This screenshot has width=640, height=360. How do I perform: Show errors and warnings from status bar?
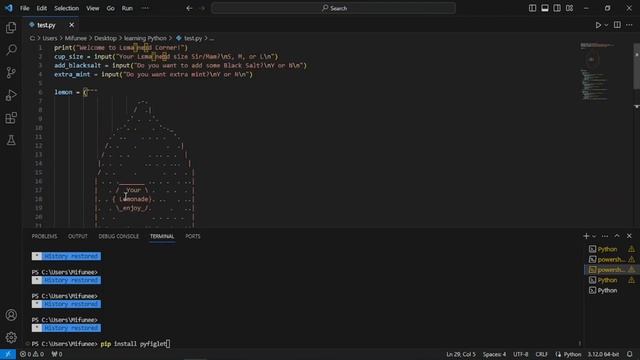tap(32, 354)
